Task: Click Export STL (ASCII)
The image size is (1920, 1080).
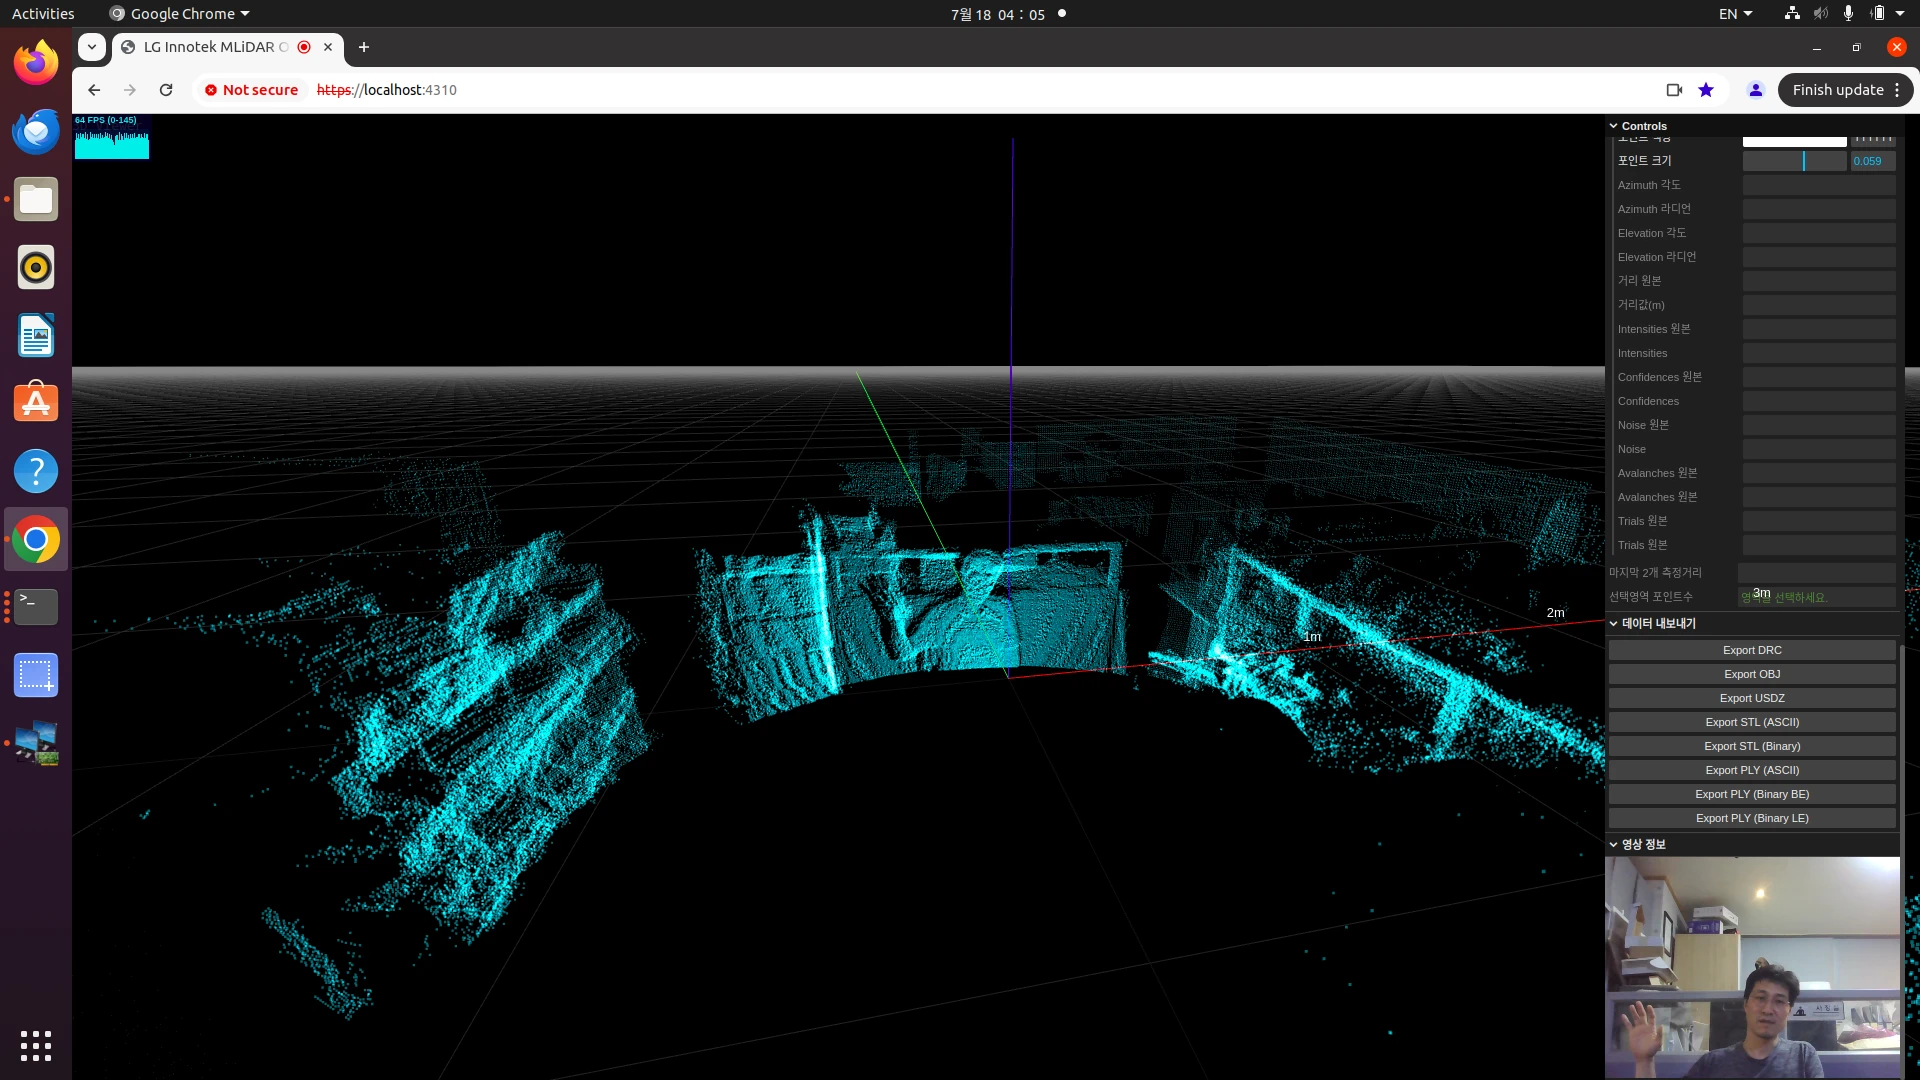Action: (x=1752, y=722)
